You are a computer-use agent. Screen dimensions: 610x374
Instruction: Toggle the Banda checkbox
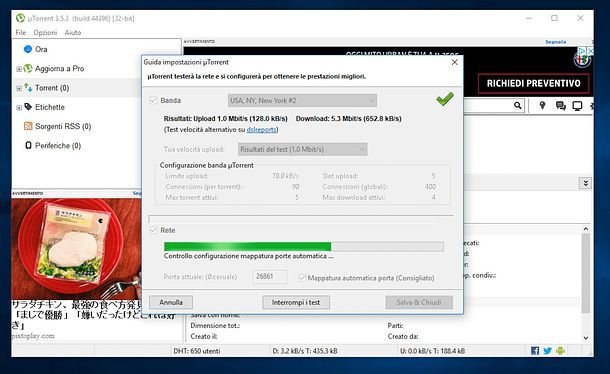[153, 100]
